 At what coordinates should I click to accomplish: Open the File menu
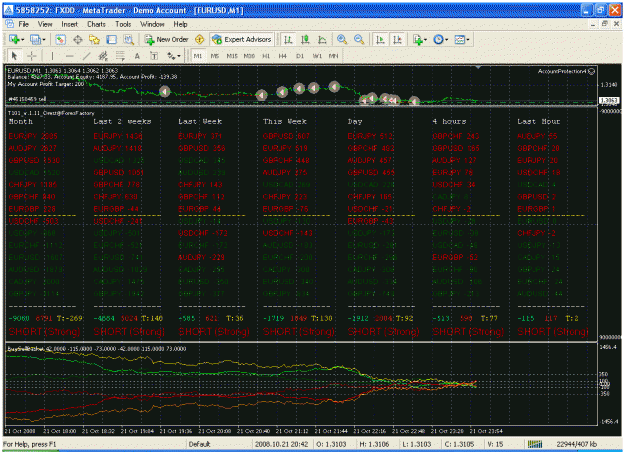click(24, 24)
